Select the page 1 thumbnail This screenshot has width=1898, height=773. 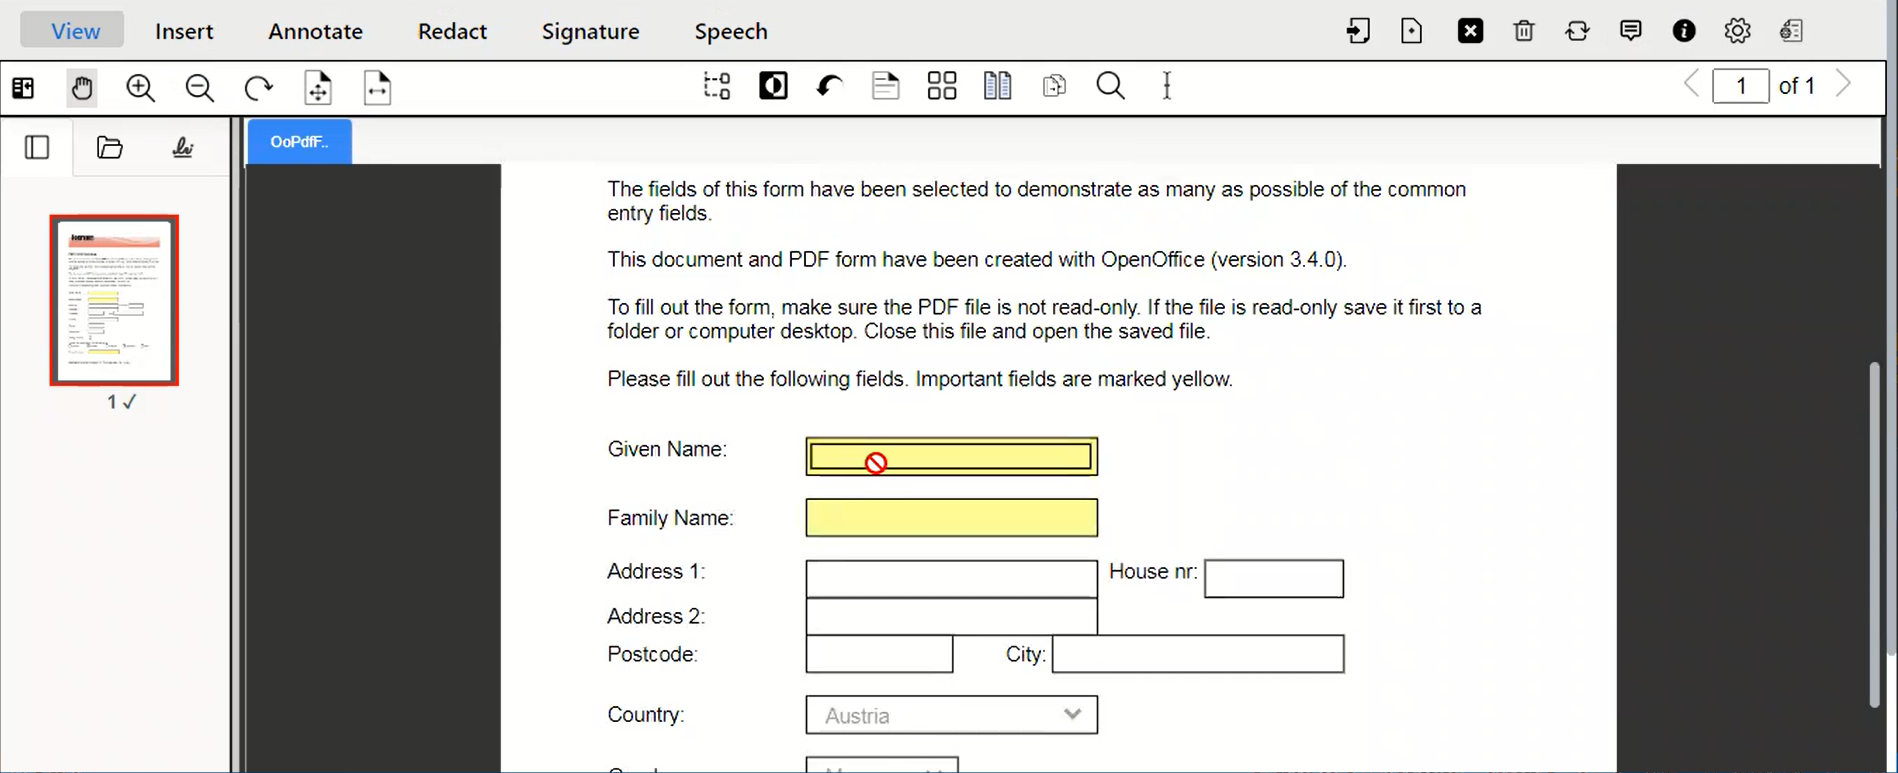114,300
